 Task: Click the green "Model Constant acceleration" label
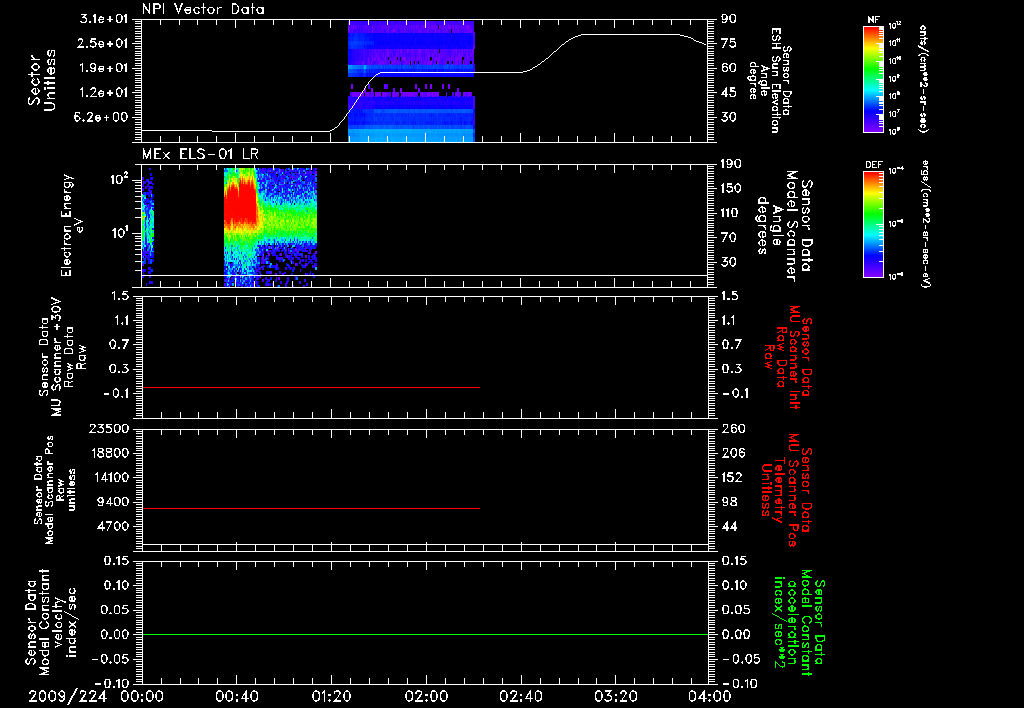tap(799, 624)
